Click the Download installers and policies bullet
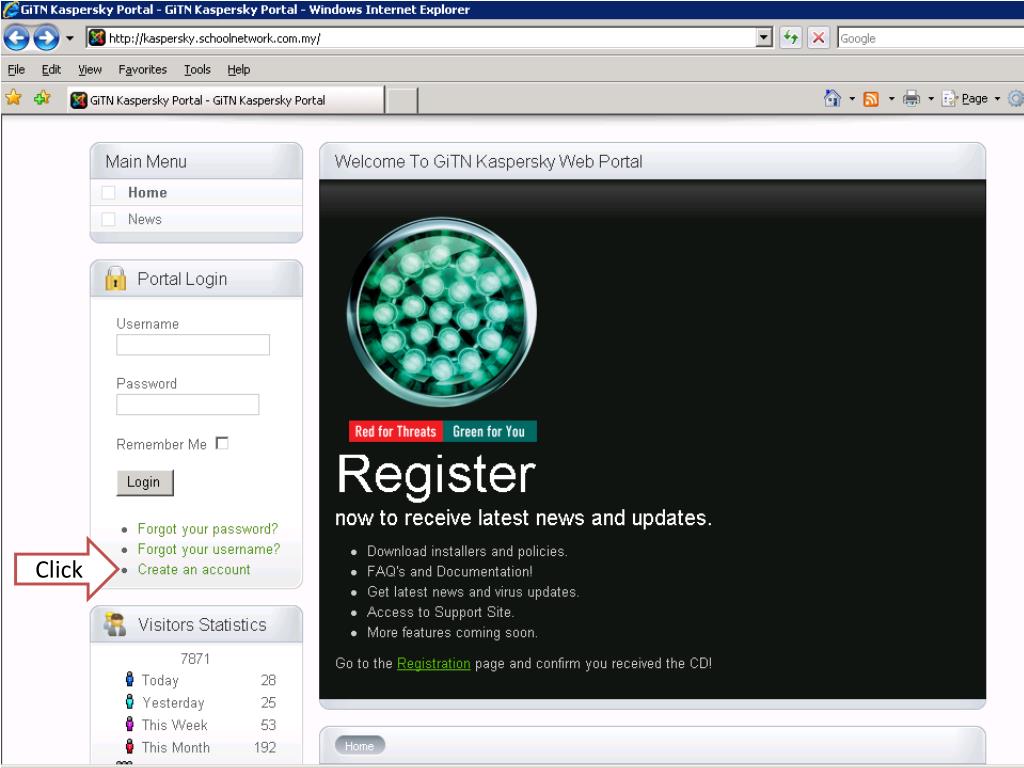The width and height of the screenshot is (1024, 768). click(467, 551)
